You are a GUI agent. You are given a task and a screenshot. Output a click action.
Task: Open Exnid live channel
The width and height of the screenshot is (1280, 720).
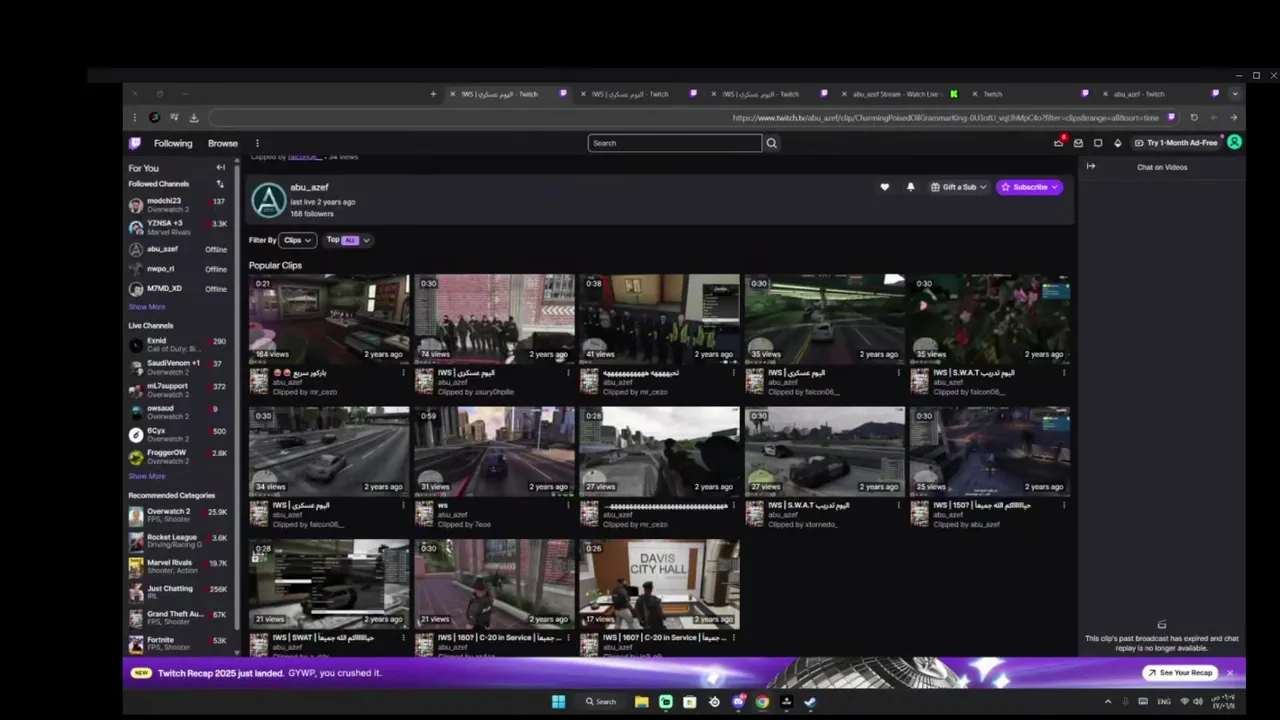point(178,345)
